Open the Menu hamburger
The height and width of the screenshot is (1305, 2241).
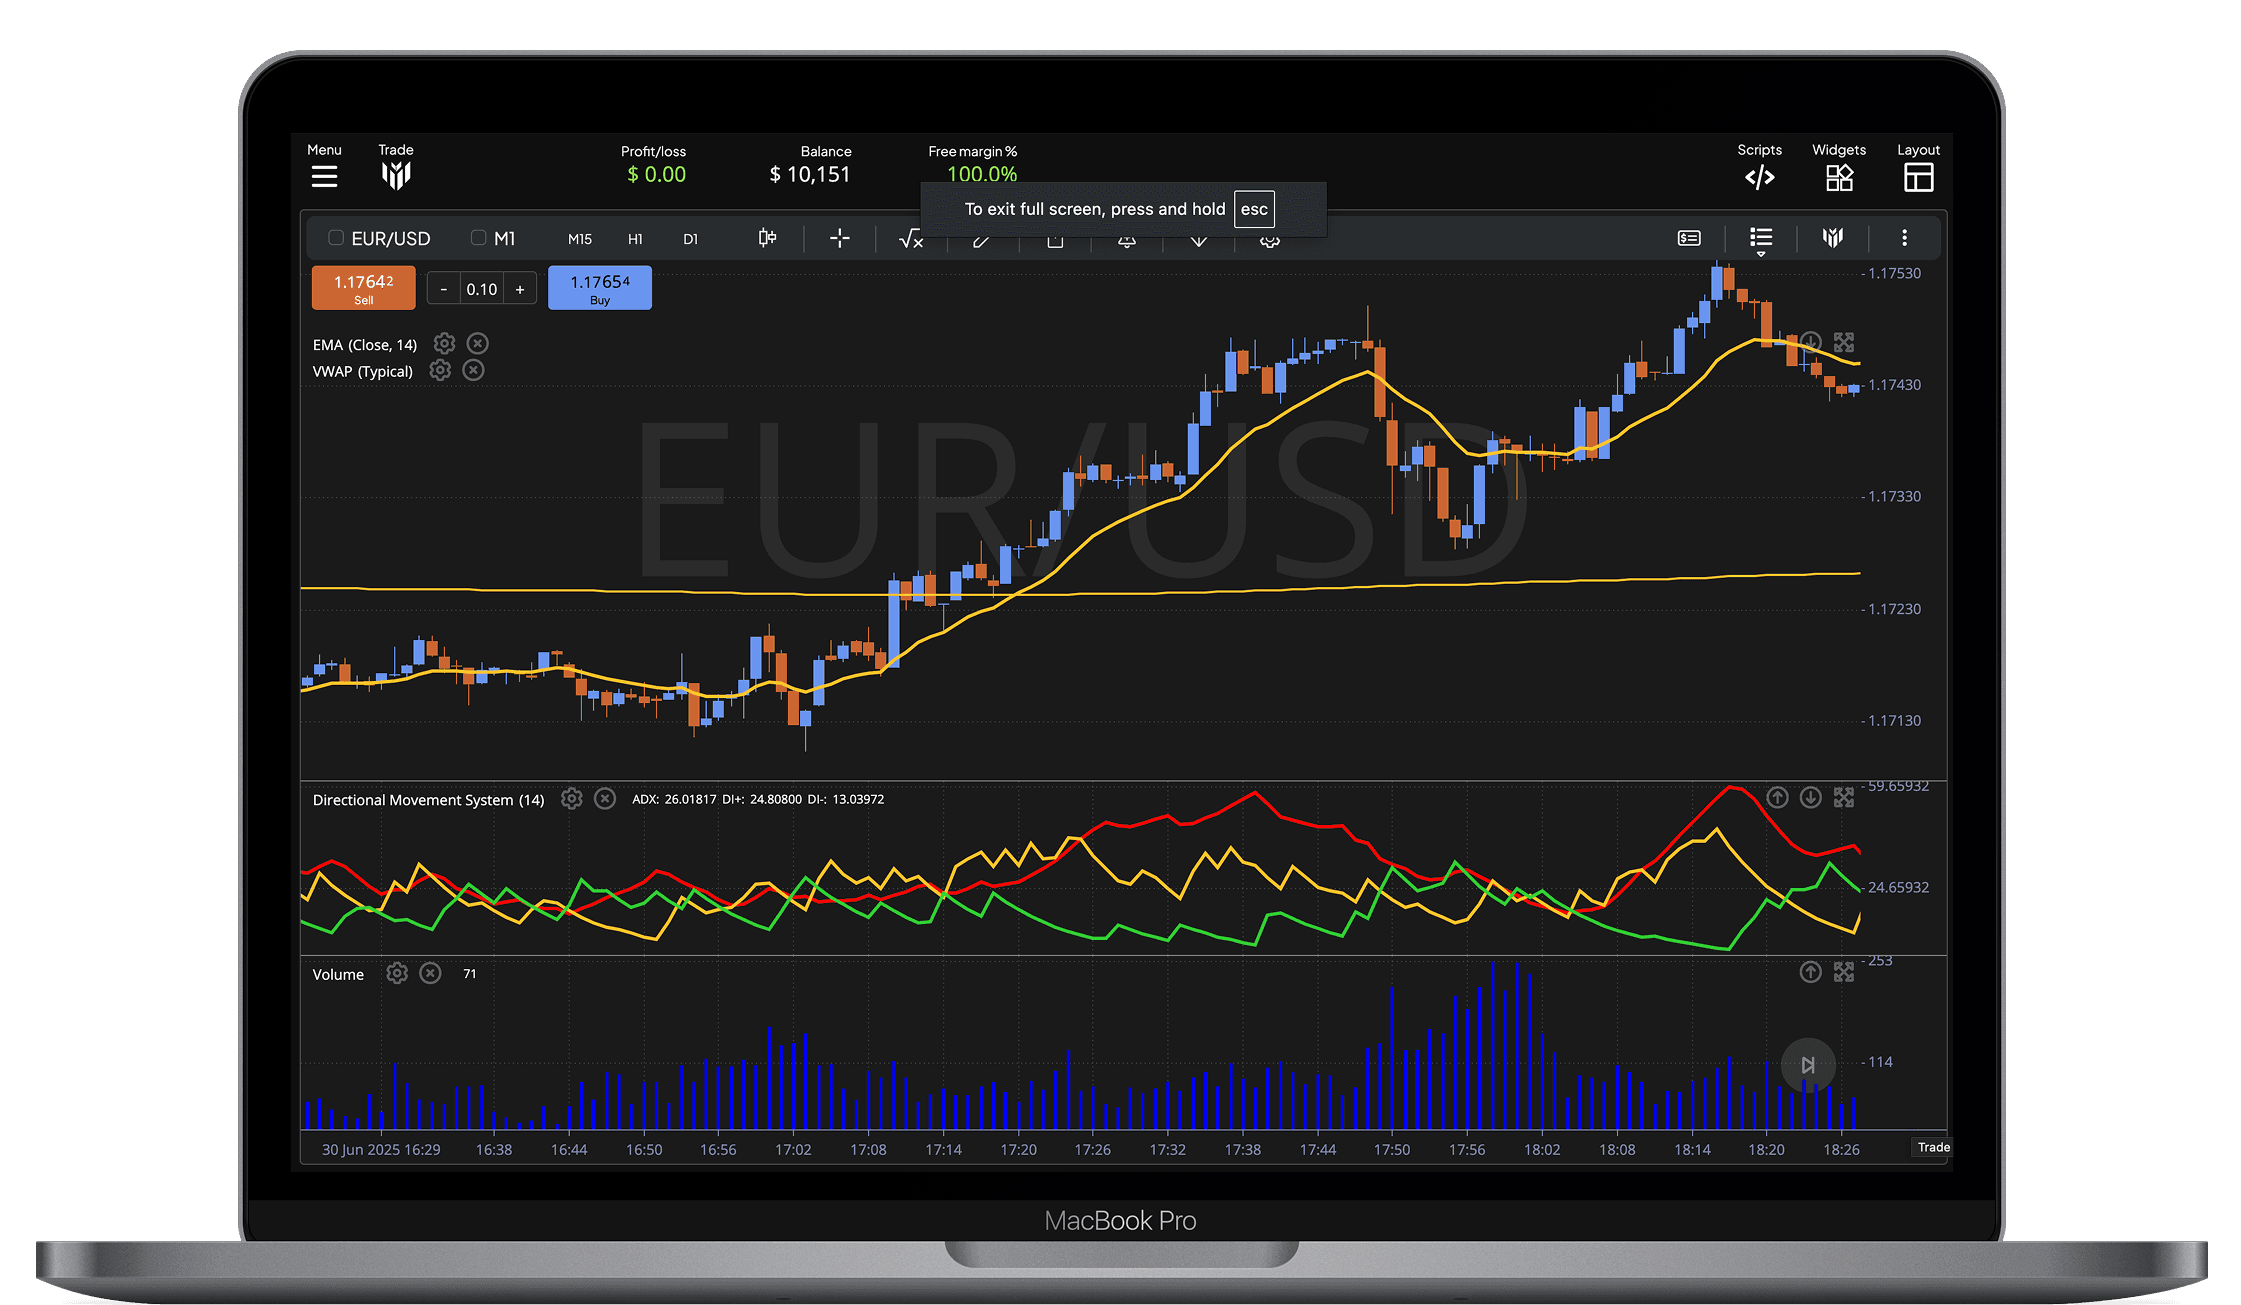tap(324, 175)
